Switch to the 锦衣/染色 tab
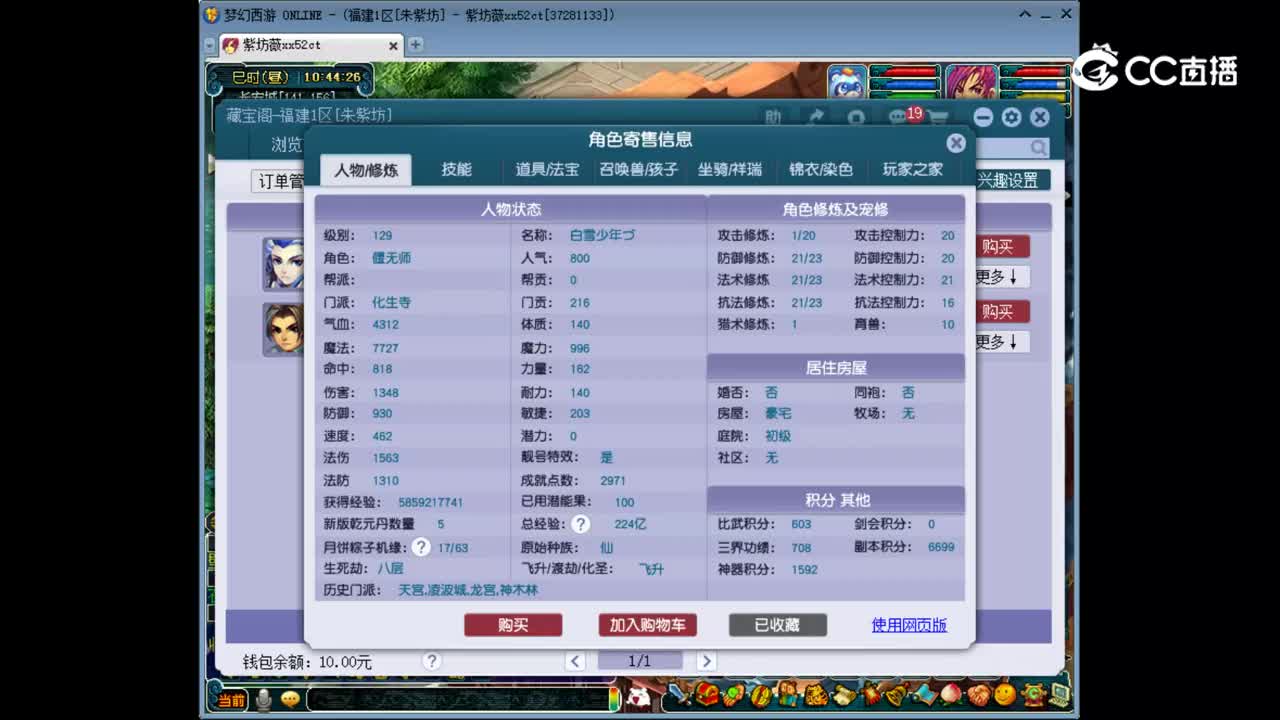The image size is (1280, 720). (x=821, y=170)
